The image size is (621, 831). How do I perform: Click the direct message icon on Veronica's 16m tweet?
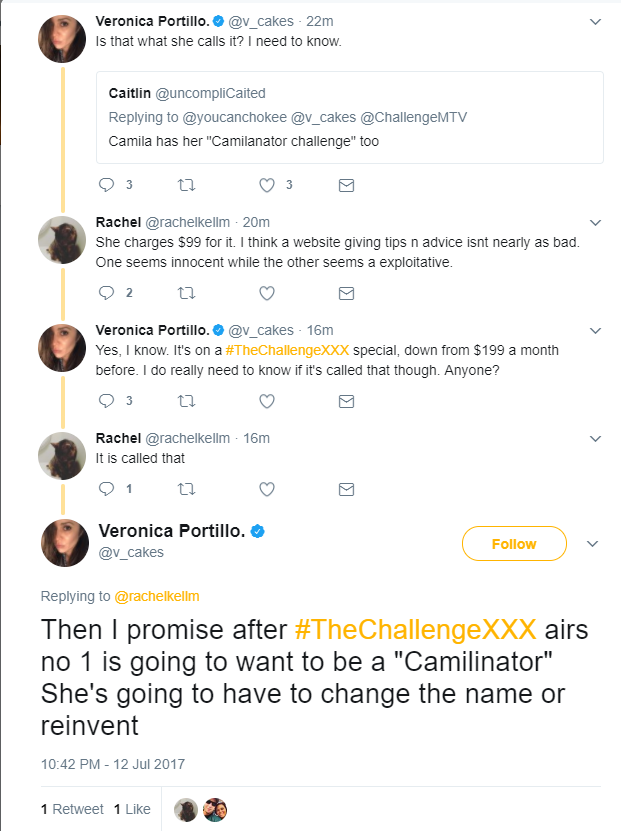(346, 401)
